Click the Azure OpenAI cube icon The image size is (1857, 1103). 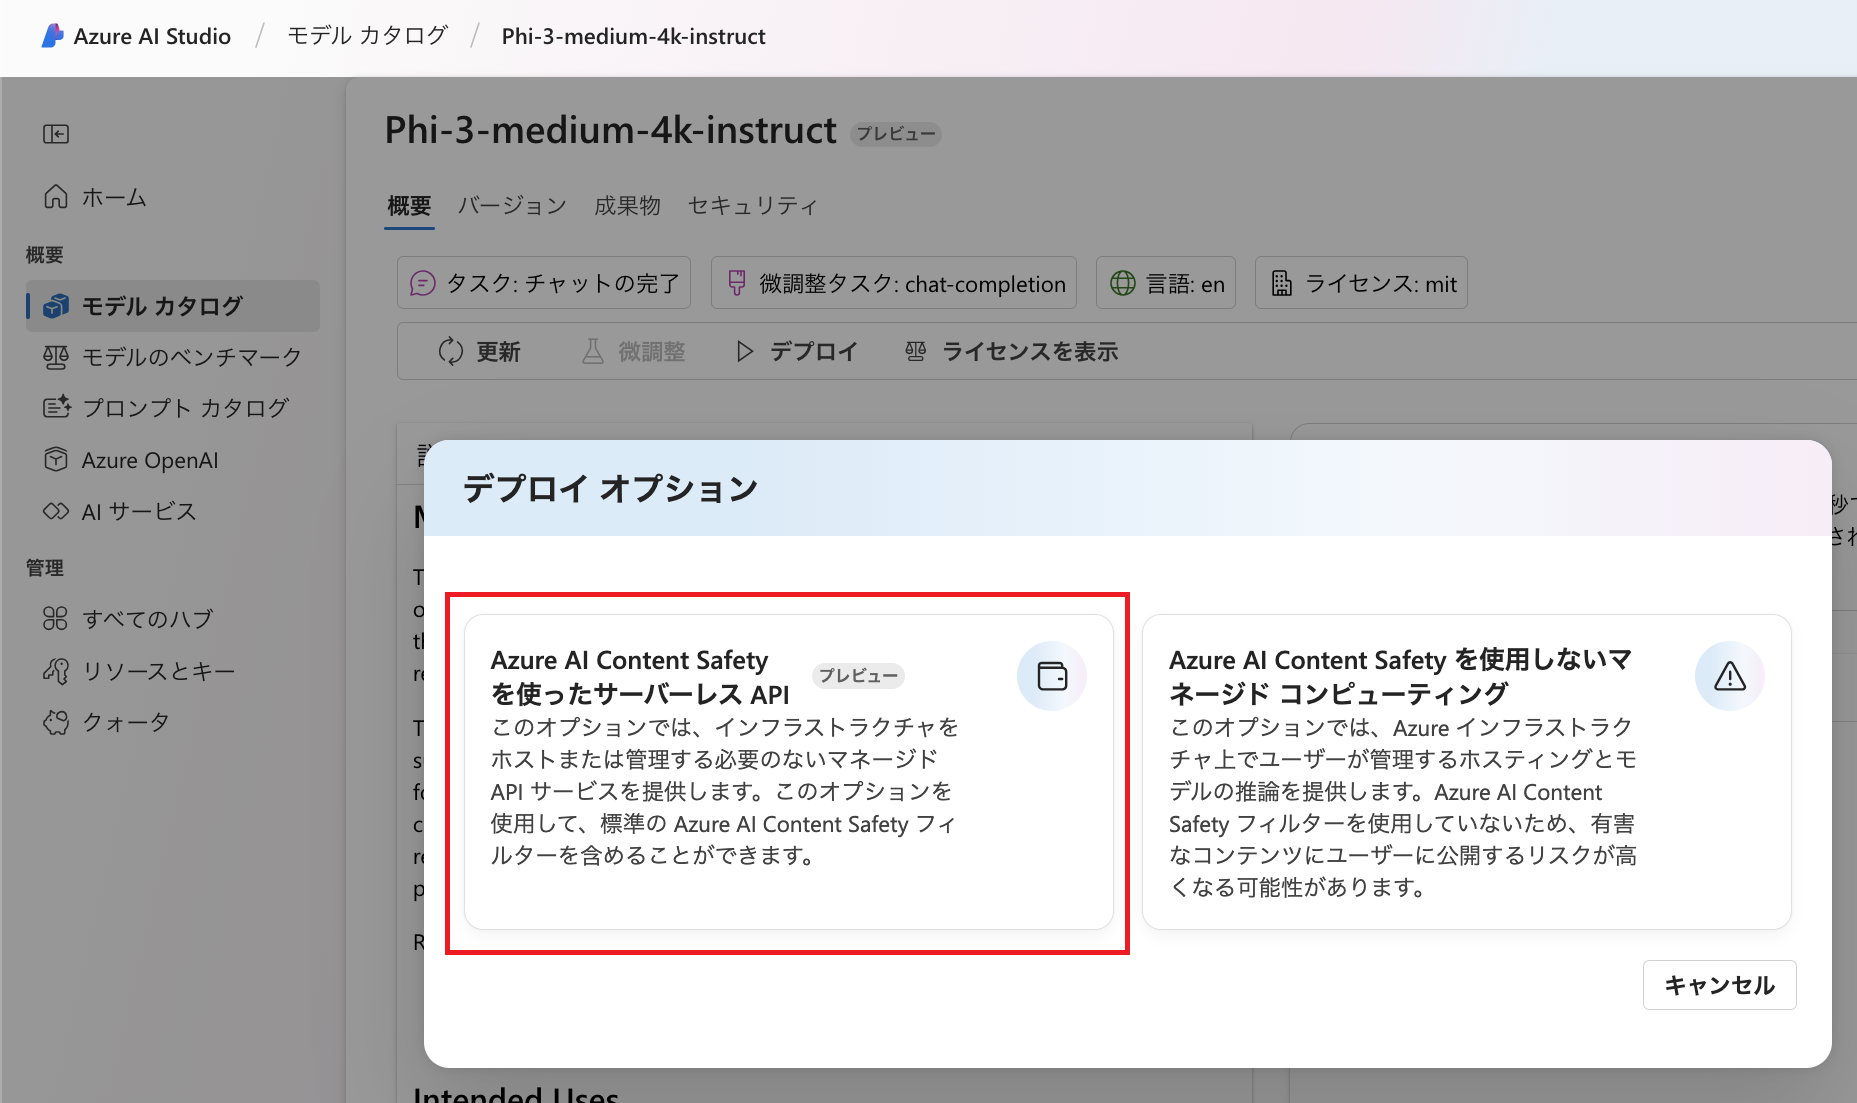56,460
